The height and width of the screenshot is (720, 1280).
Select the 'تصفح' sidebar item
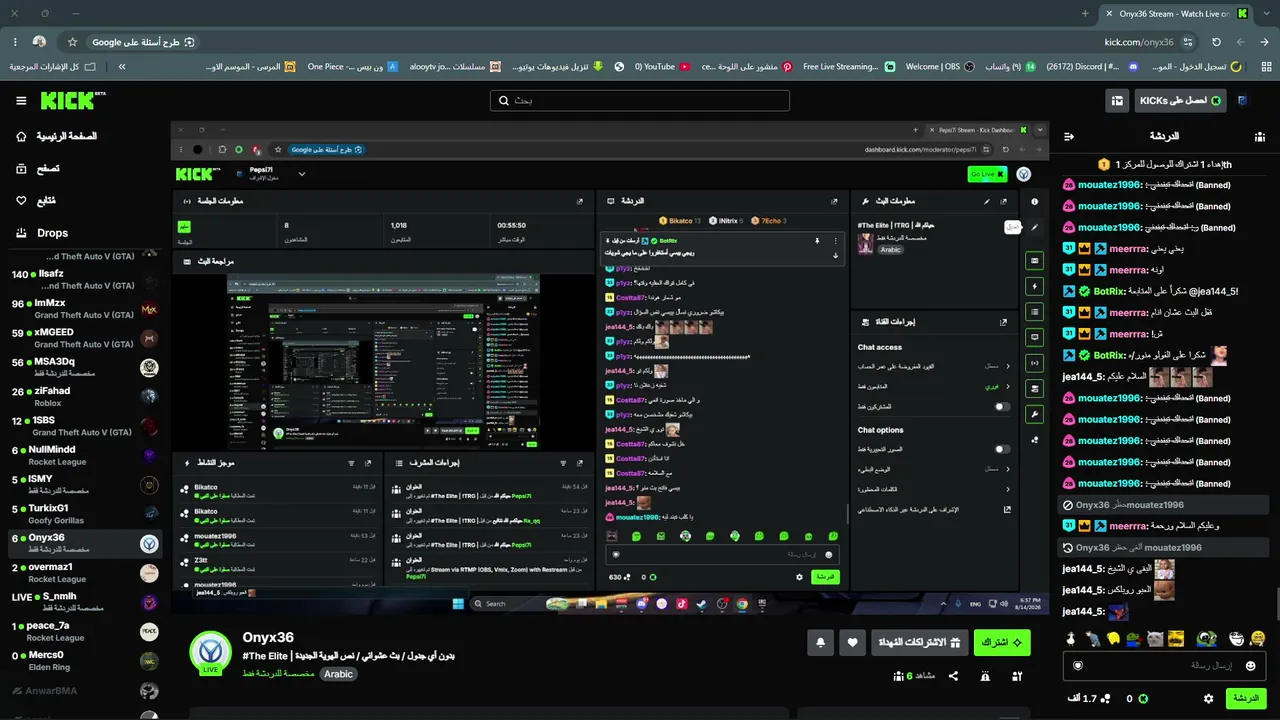48,168
